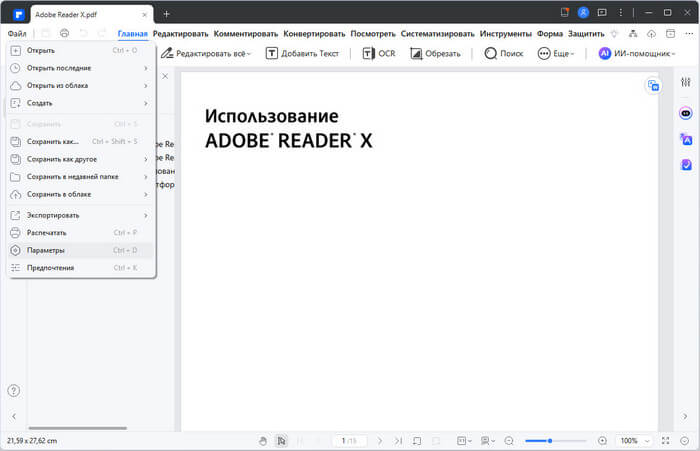Click the zoom in plus icon
The image size is (700, 451).
(x=602, y=441)
